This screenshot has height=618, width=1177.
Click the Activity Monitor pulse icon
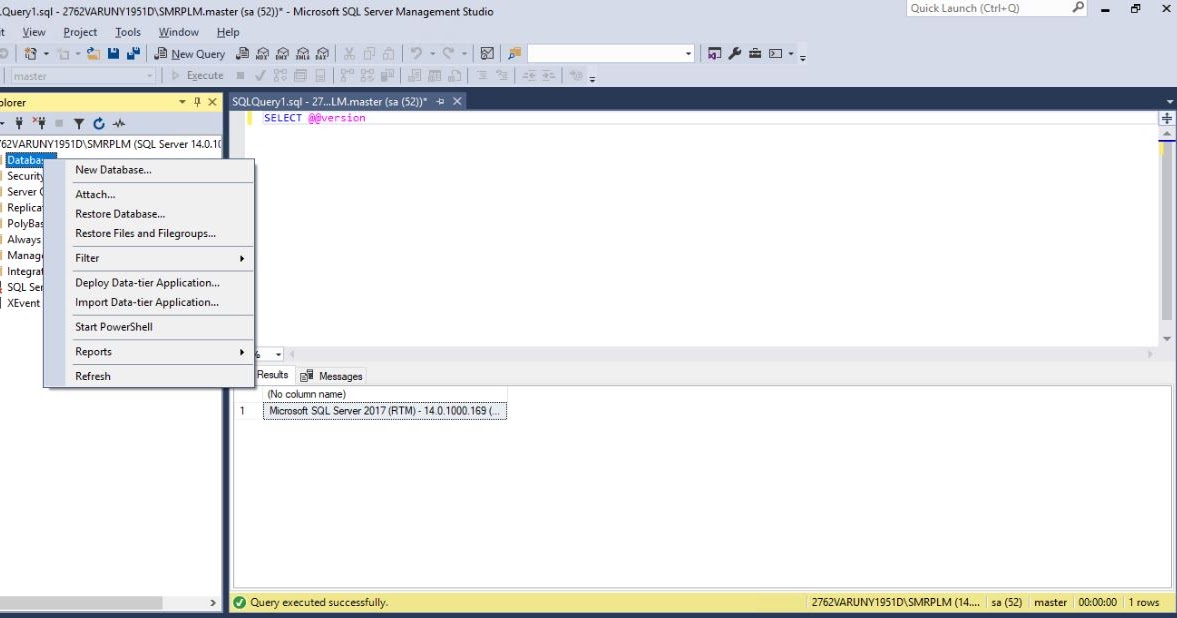119,123
